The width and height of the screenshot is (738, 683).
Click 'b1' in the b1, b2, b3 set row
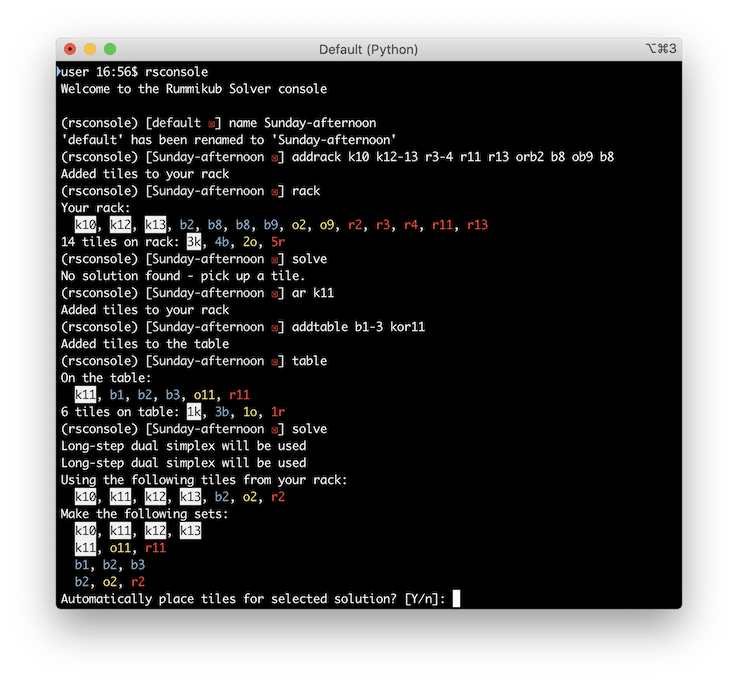point(82,564)
